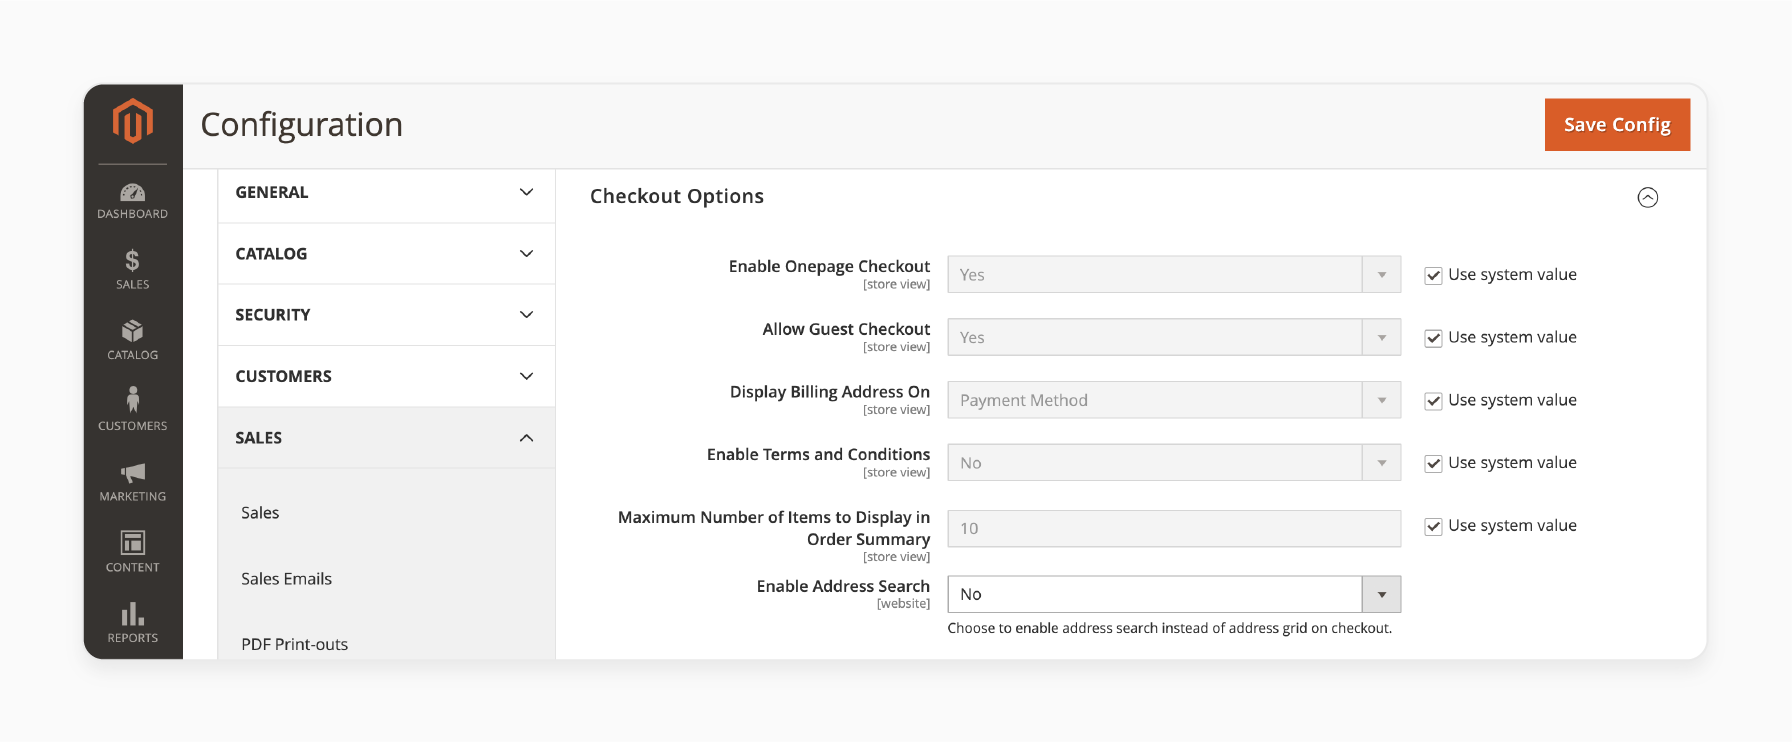Open the Dashboard gauge icon
Screen dimensions: 1792x742
coord(132,193)
